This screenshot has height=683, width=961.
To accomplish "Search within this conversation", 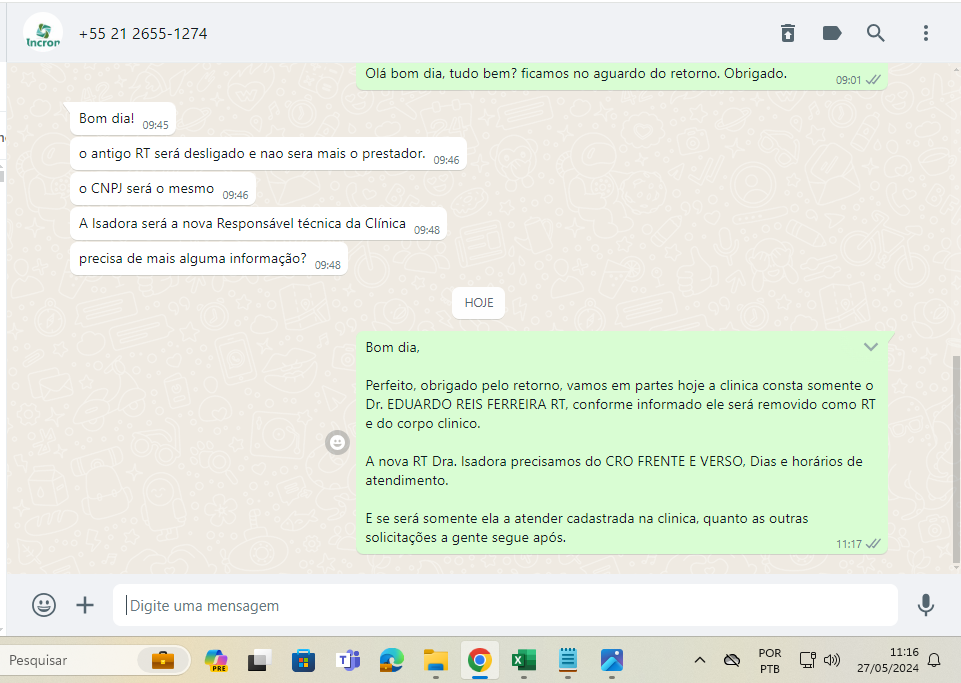I will (876, 33).
